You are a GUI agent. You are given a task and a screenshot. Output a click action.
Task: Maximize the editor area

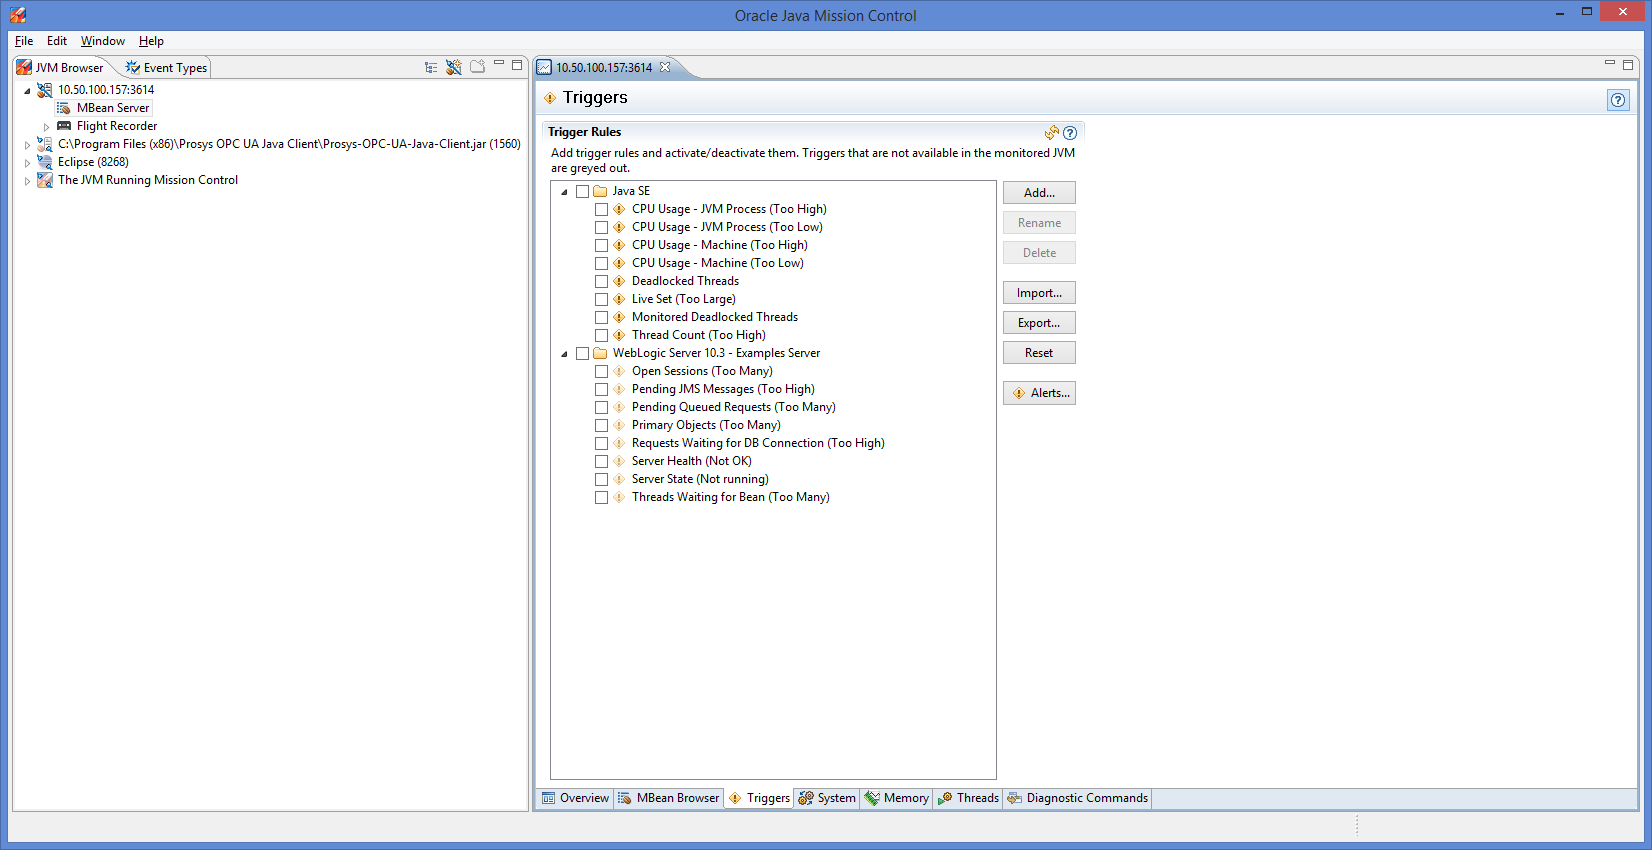pos(1628,65)
